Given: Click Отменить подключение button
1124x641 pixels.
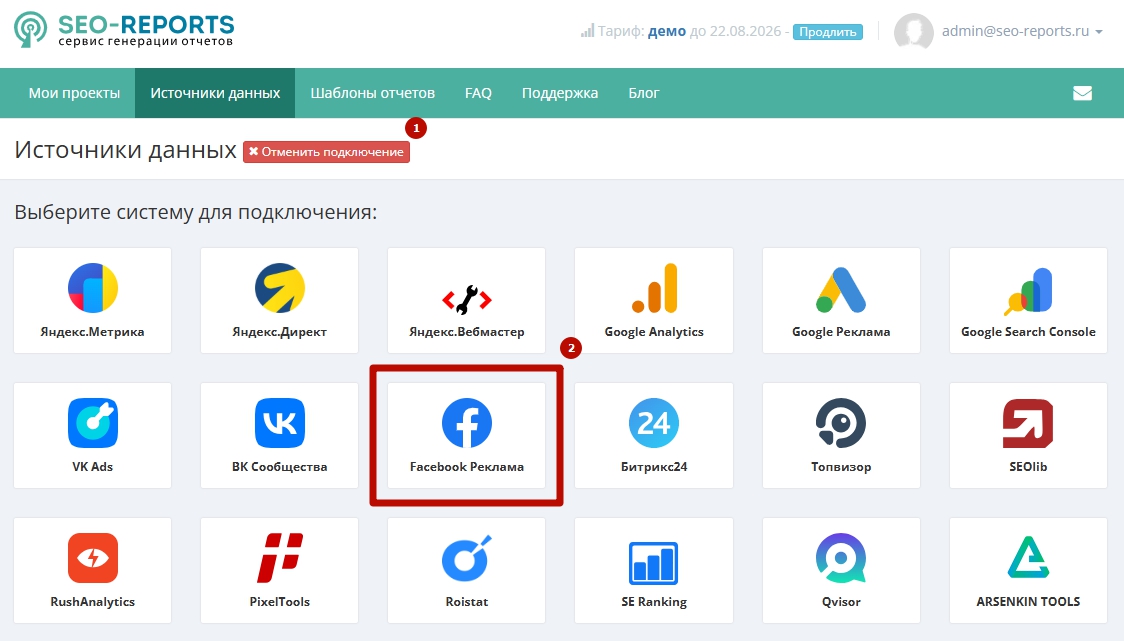Looking at the screenshot, I should tap(326, 152).
